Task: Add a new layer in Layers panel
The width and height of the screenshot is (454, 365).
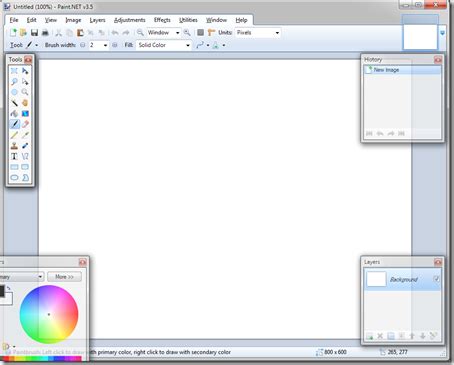Action: (x=369, y=336)
